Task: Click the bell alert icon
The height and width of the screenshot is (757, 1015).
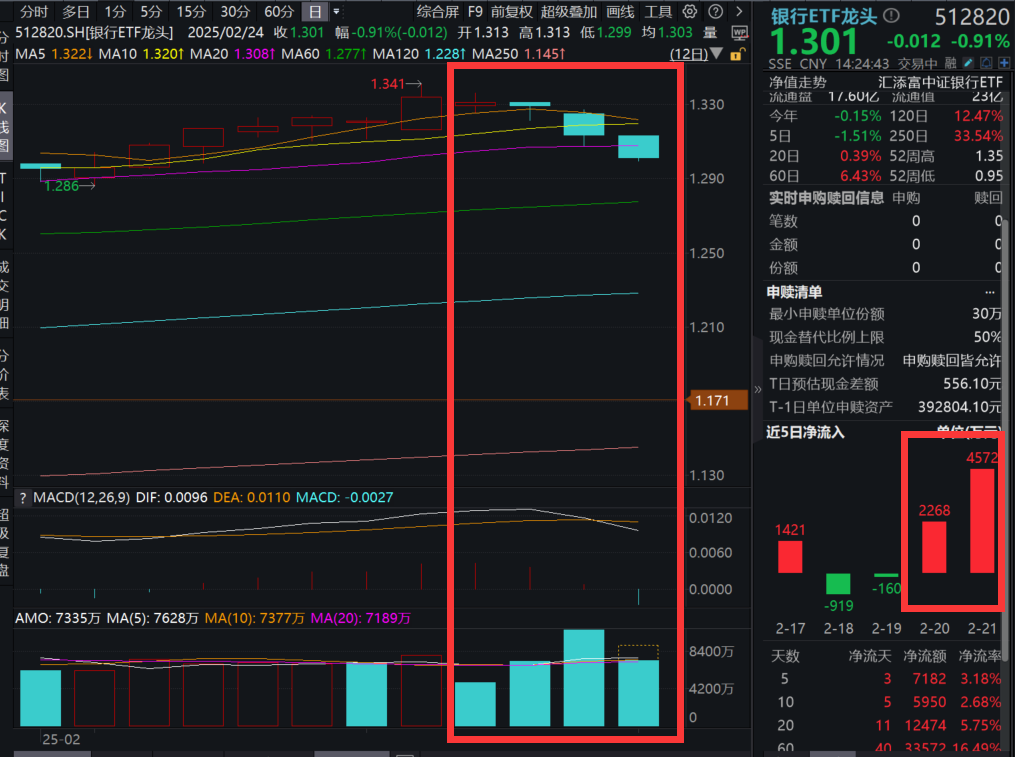Action: 986,63
